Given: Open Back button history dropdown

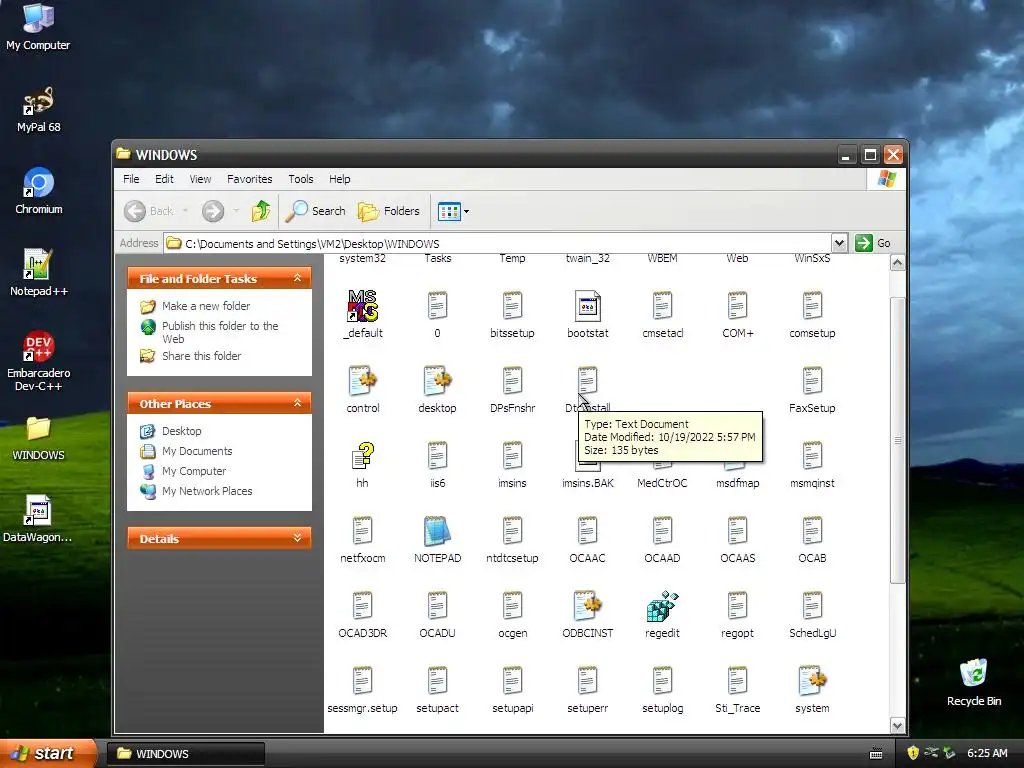Looking at the screenshot, I should (x=185, y=211).
